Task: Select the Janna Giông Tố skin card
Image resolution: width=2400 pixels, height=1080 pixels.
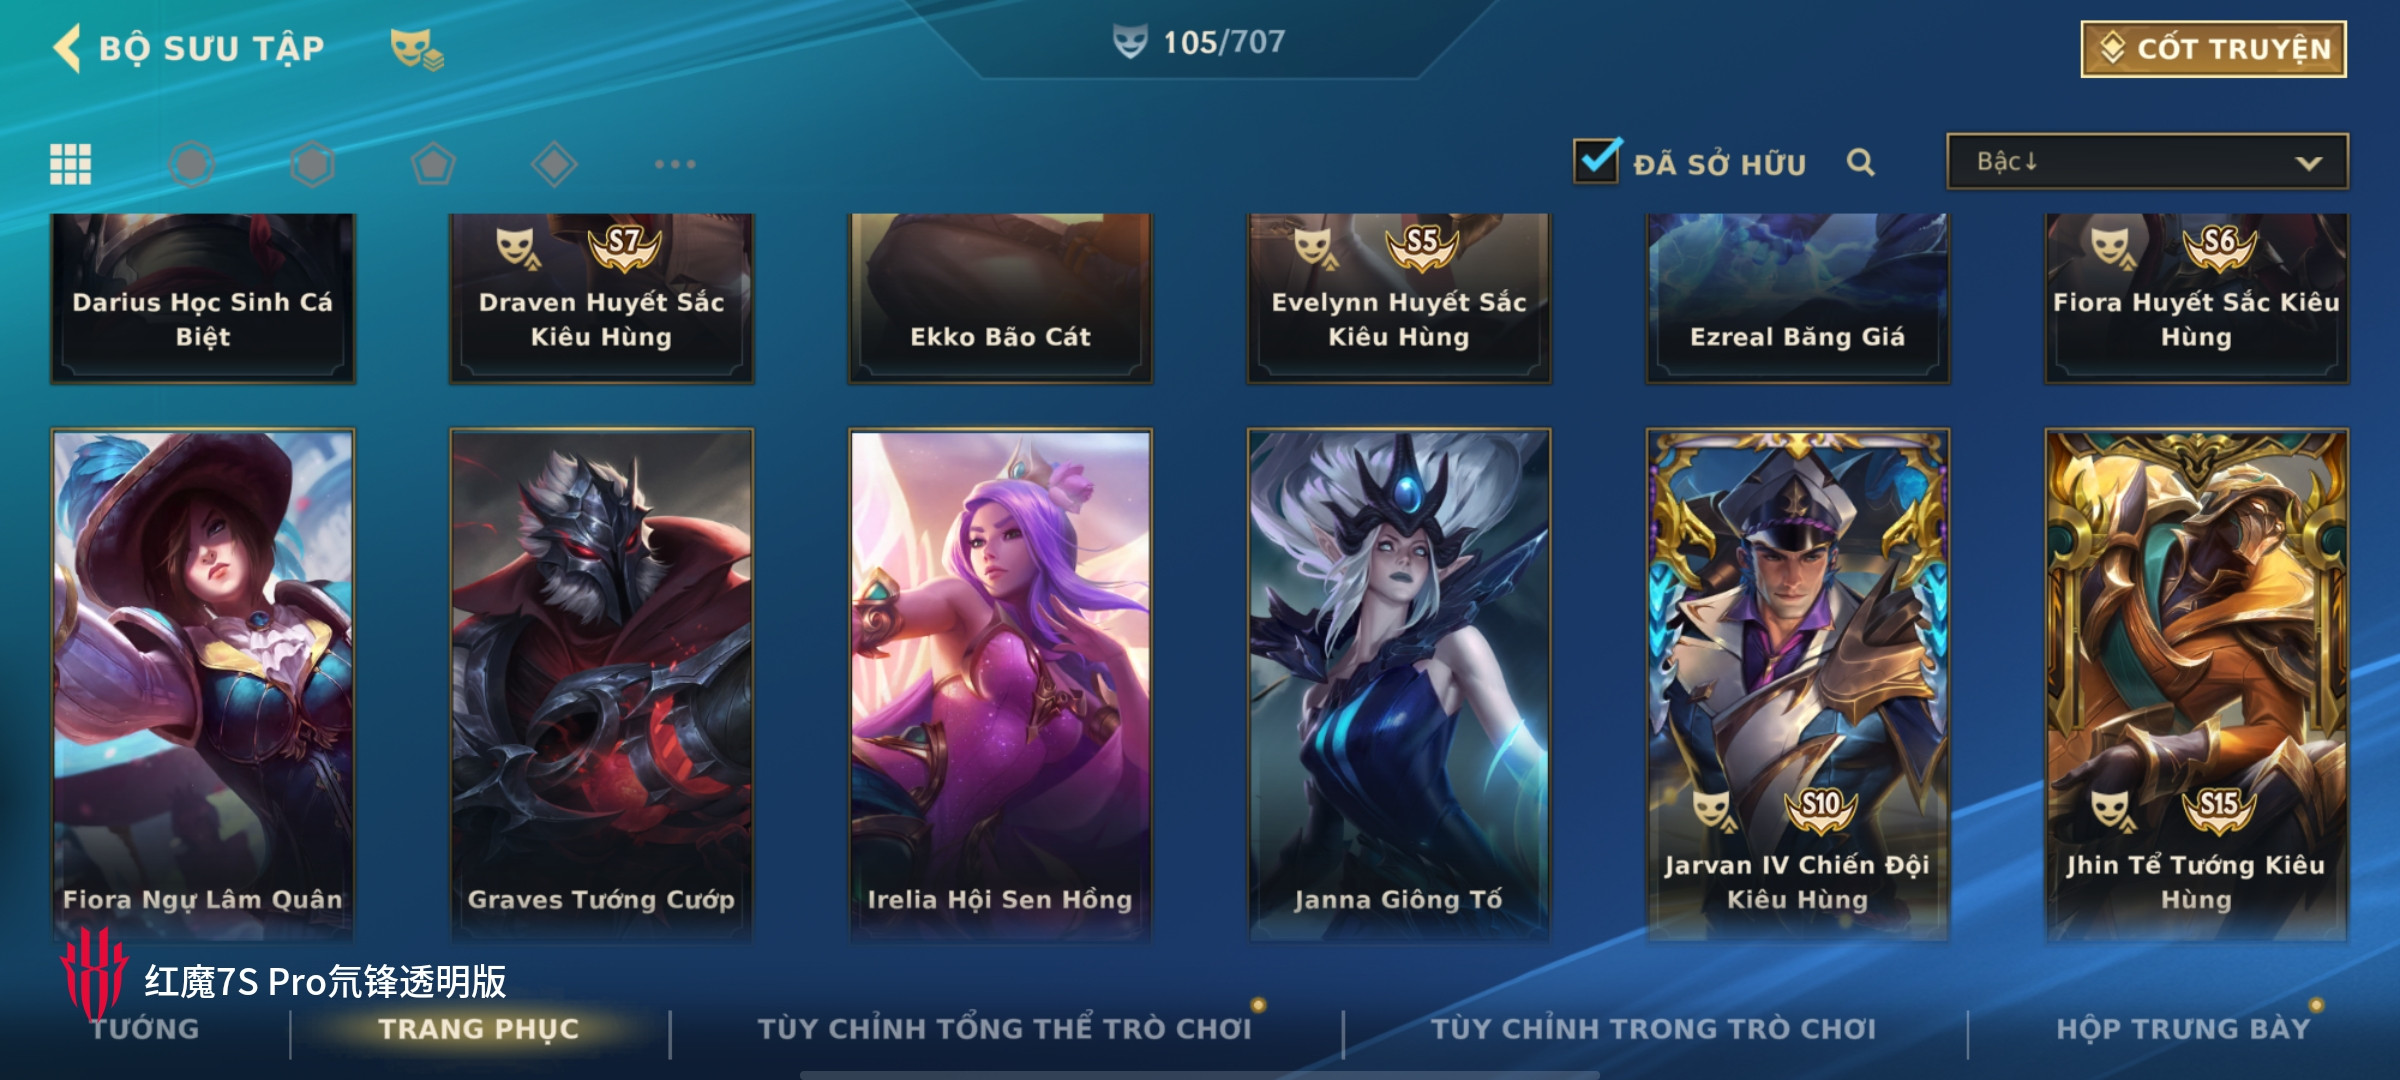Action: [1399, 685]
